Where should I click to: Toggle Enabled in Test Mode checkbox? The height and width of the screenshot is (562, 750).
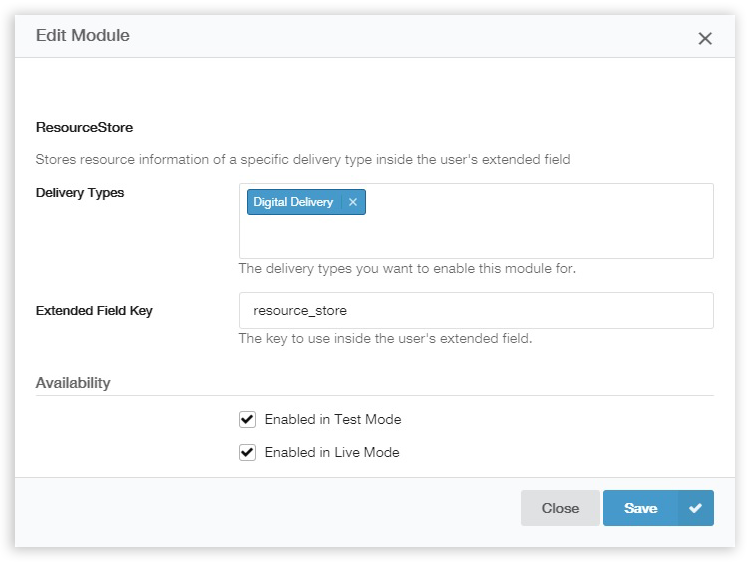(247, 419)
